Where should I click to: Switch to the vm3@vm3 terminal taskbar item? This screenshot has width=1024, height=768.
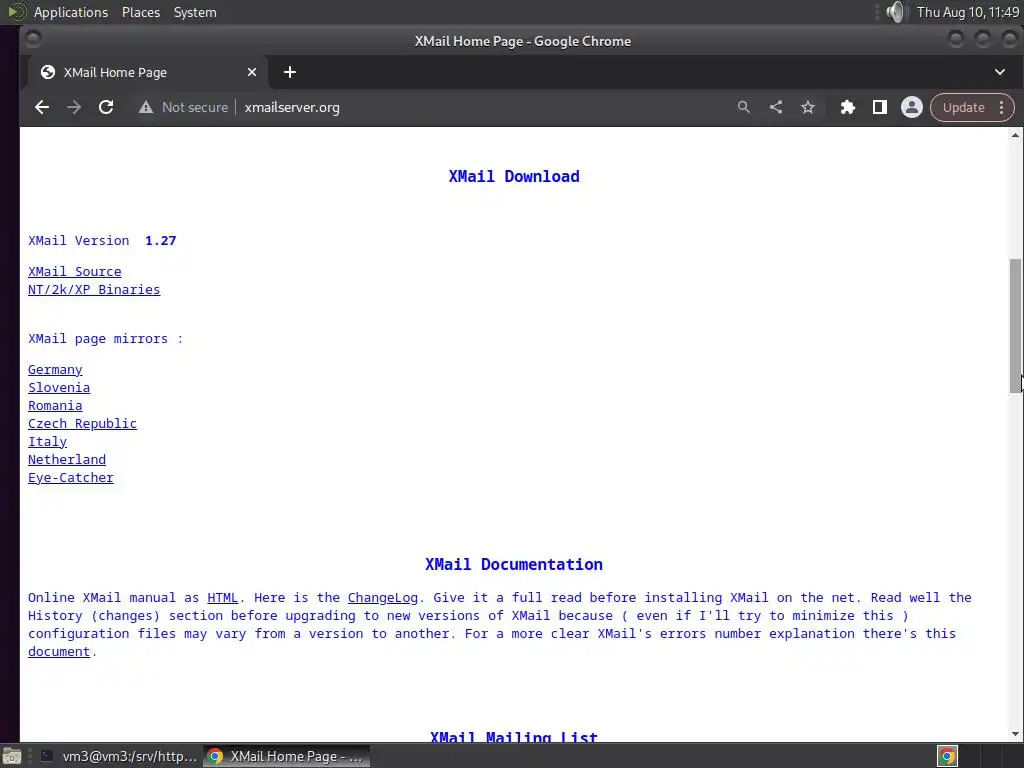click(118, 756)
